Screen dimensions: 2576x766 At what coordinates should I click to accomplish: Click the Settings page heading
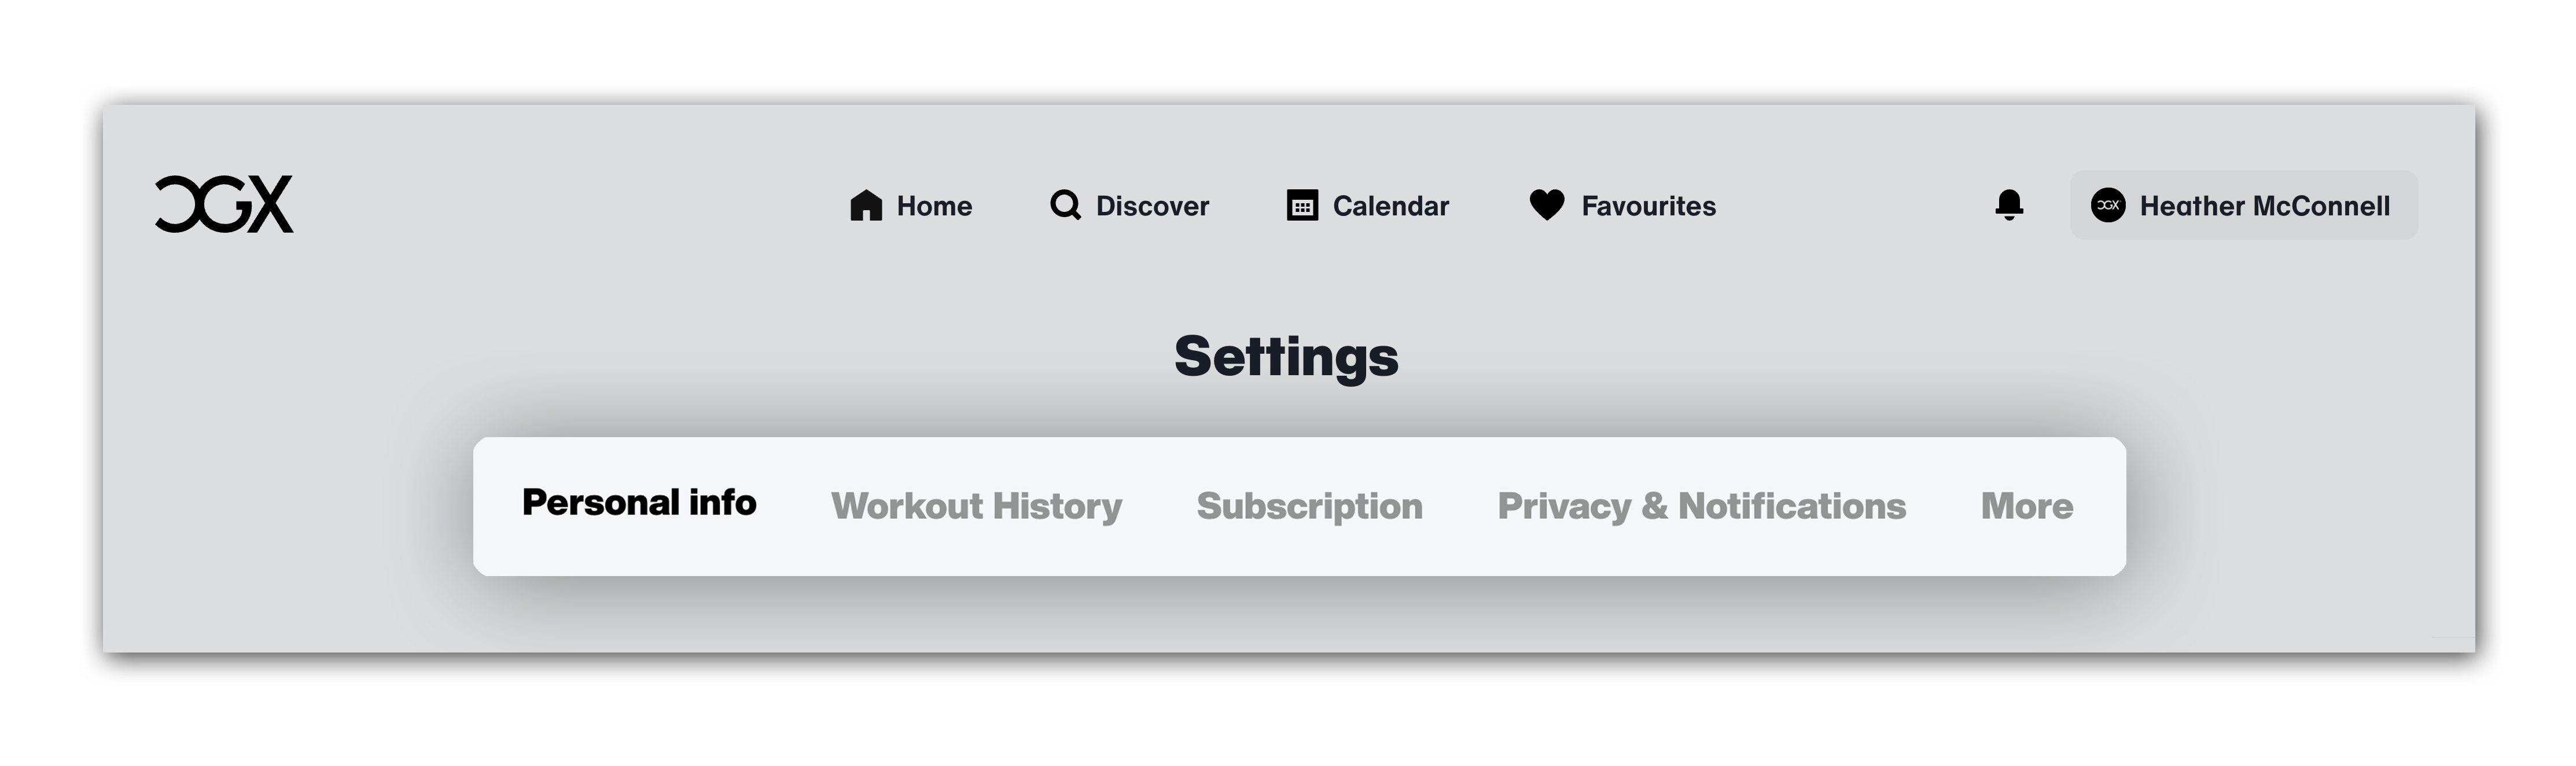[1286, 357]
